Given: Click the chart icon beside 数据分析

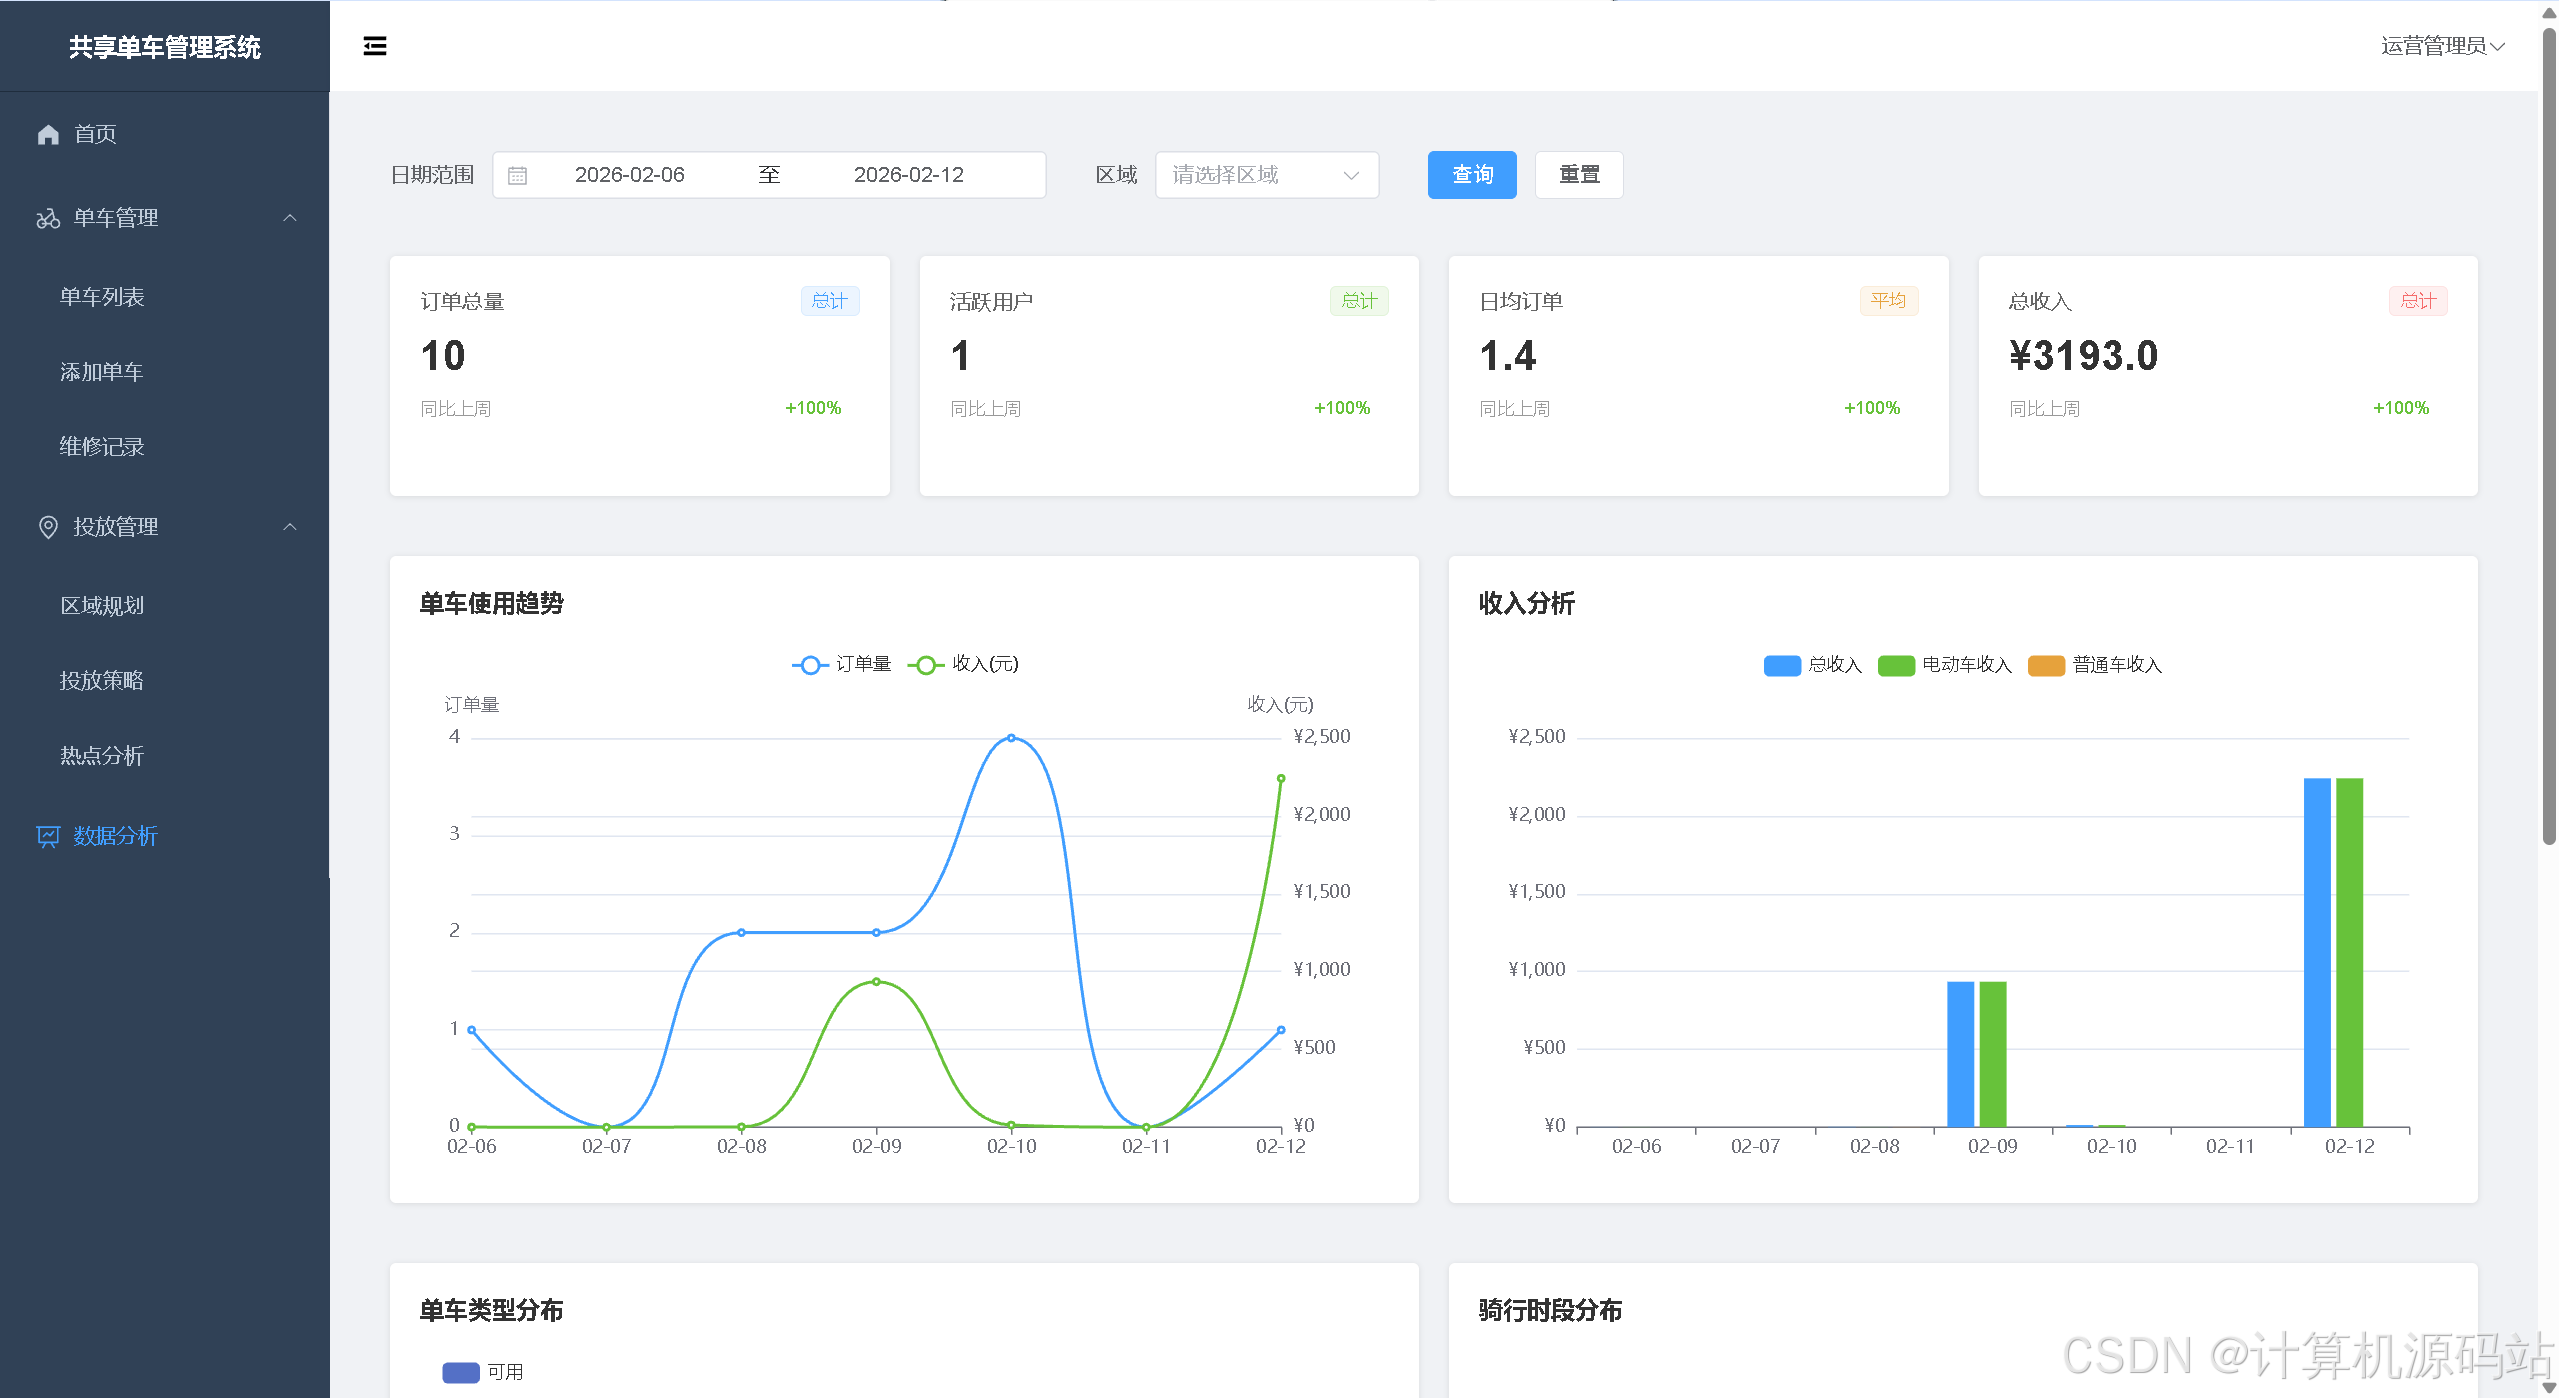Looking at the screenshot, I should coord(48,836).
